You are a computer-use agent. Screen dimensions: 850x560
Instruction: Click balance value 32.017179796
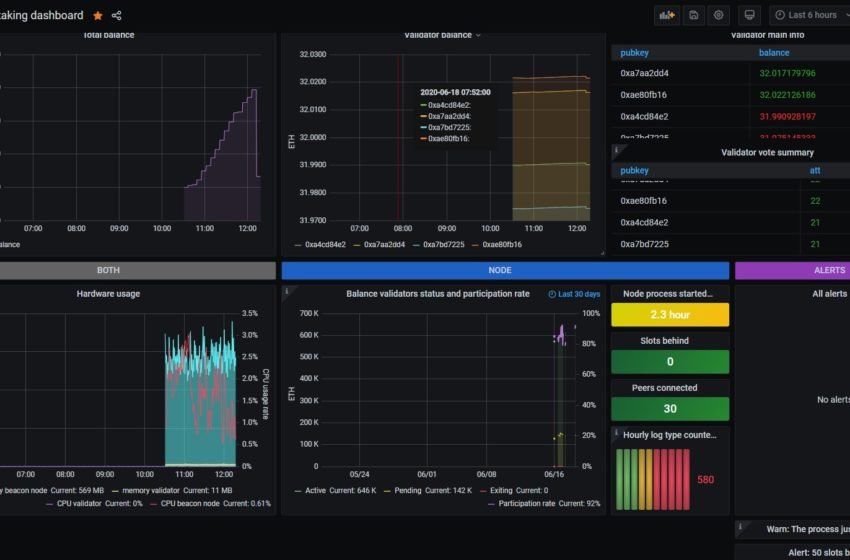point(787,73)
